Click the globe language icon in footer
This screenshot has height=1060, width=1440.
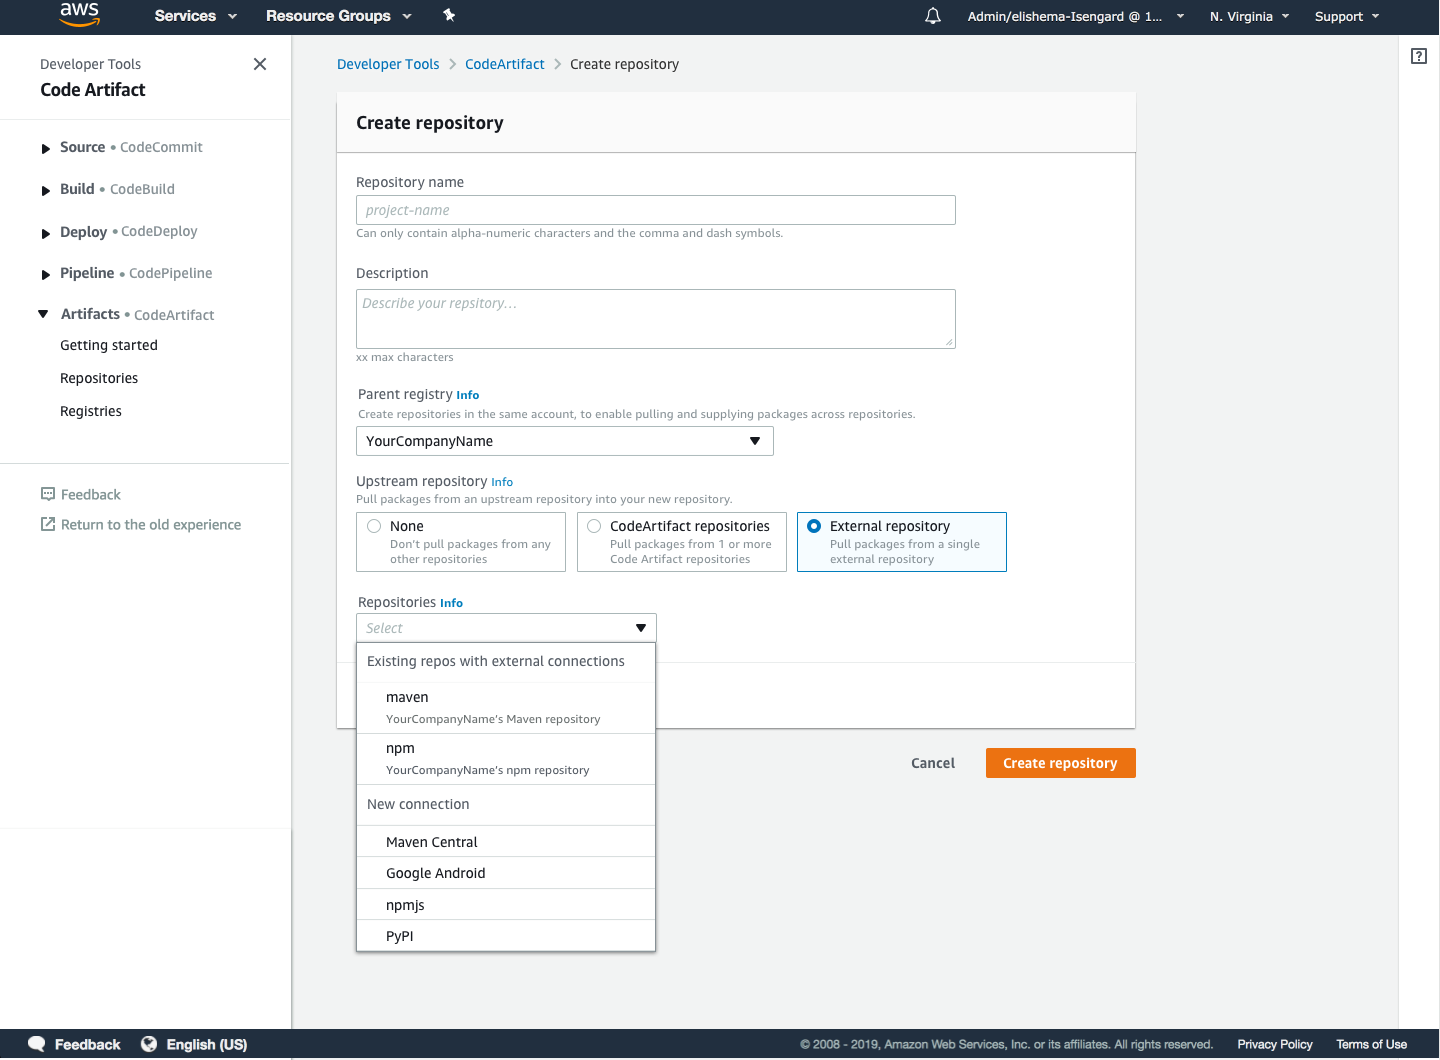pos(149,1044)
